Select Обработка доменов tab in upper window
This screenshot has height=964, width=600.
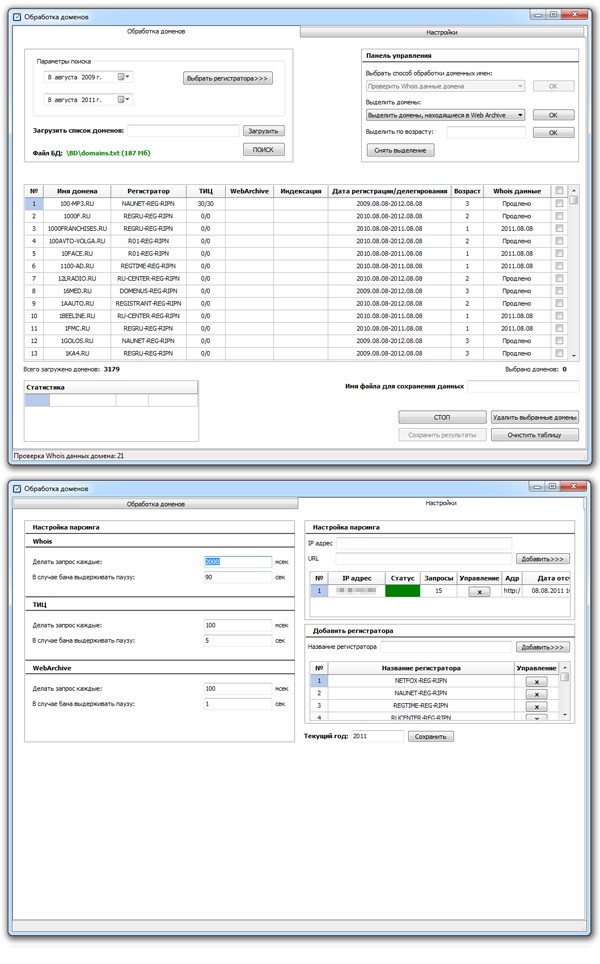pos(156,31)
